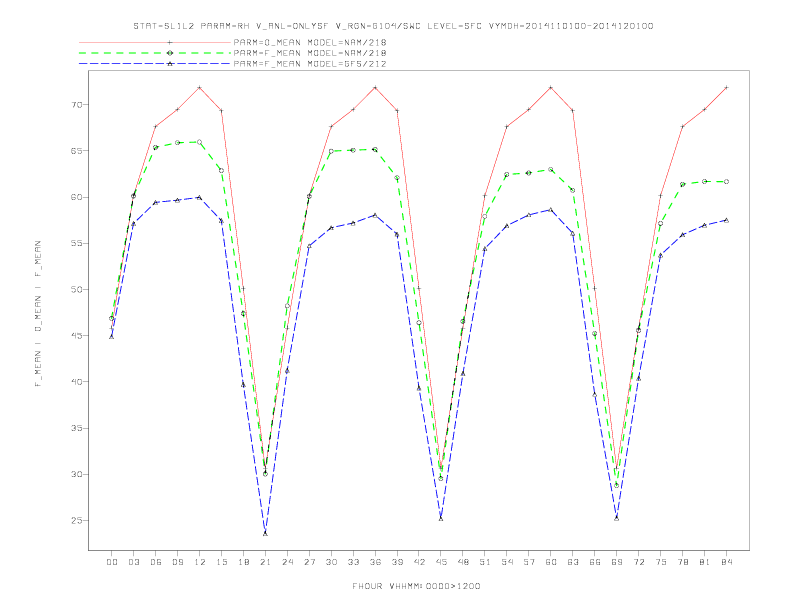The width and height of the screenshot is (792, 612).
Task: Click the plus marker in the red legend line
Action: (x=170, y=42)
